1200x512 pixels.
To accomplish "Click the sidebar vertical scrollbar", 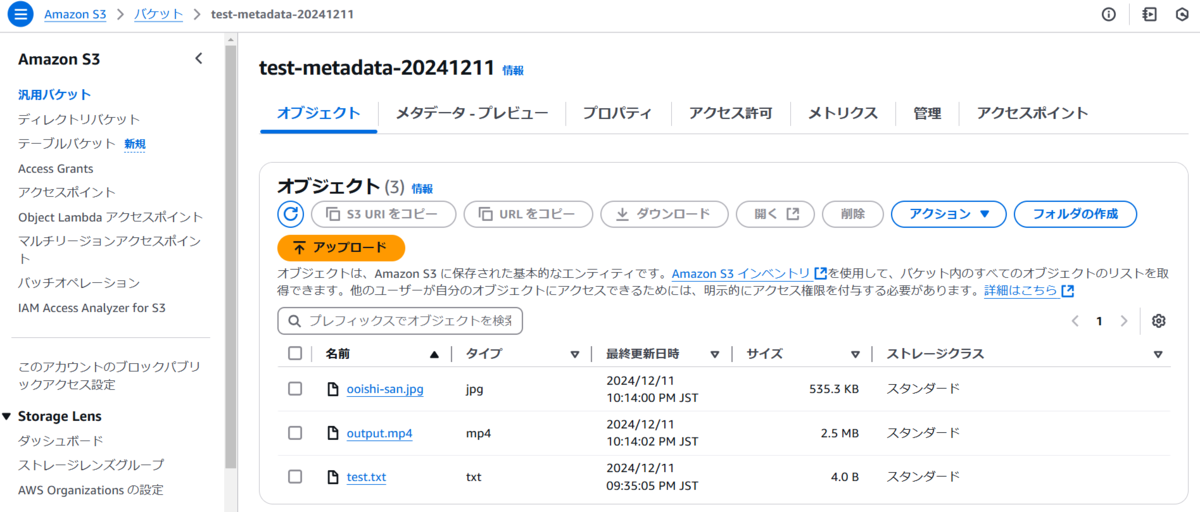I will (232, 255).
